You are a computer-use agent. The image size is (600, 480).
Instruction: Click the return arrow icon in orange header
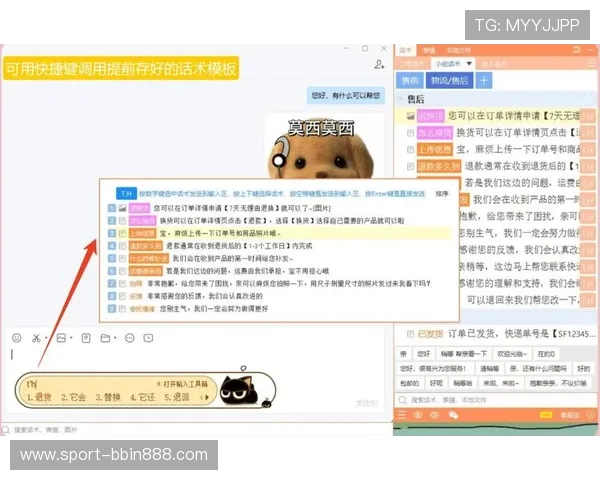click(x=577, y=50)
